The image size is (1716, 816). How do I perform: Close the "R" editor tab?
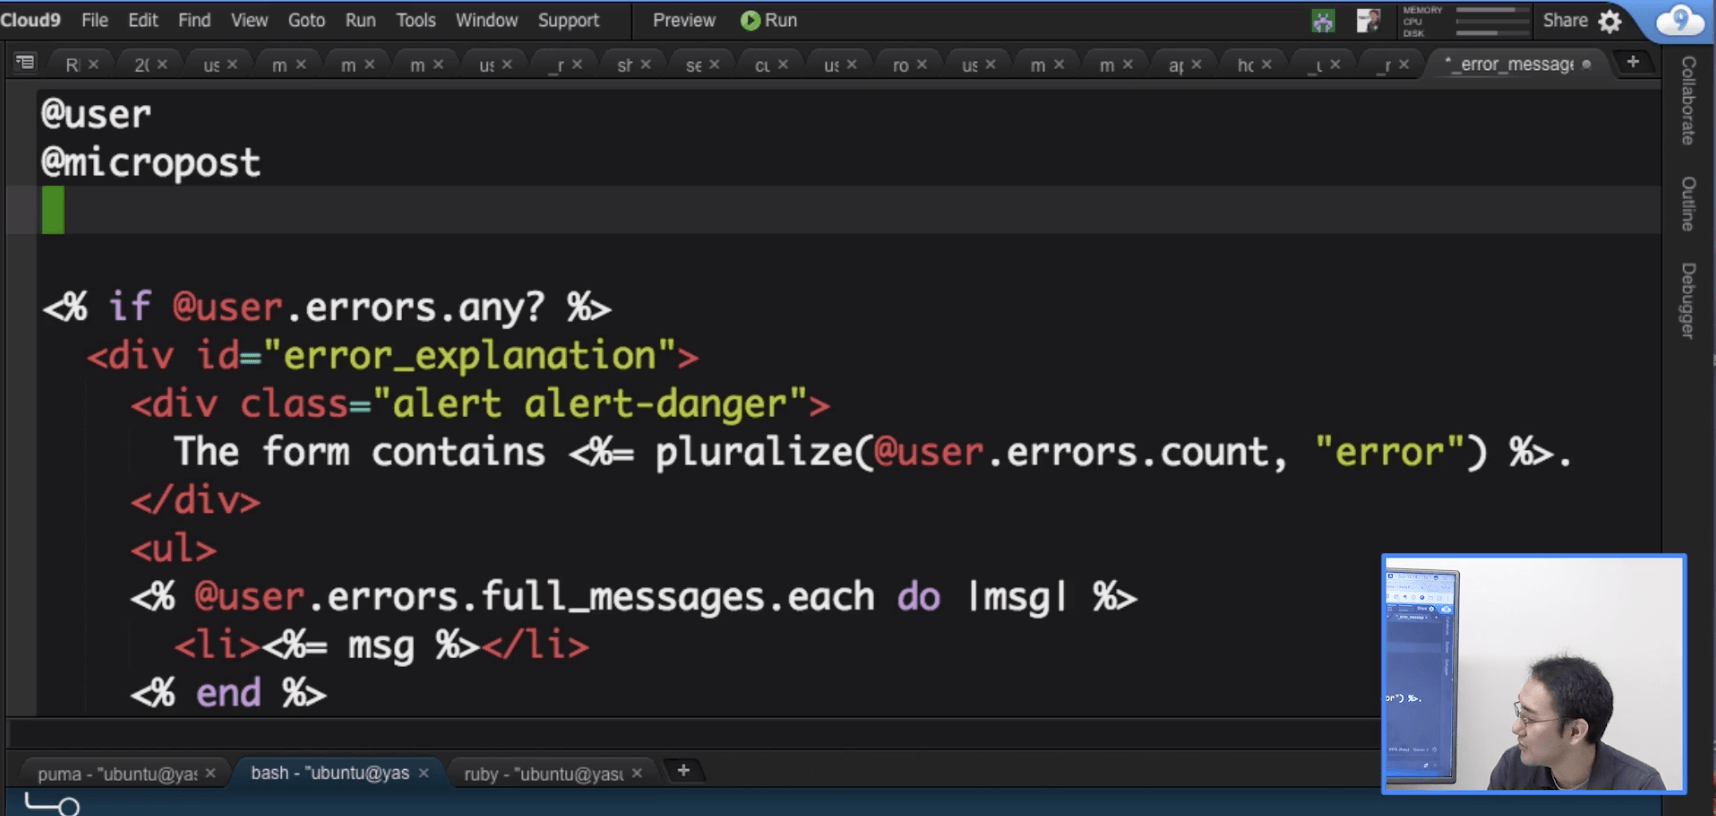tap(93, 64)
